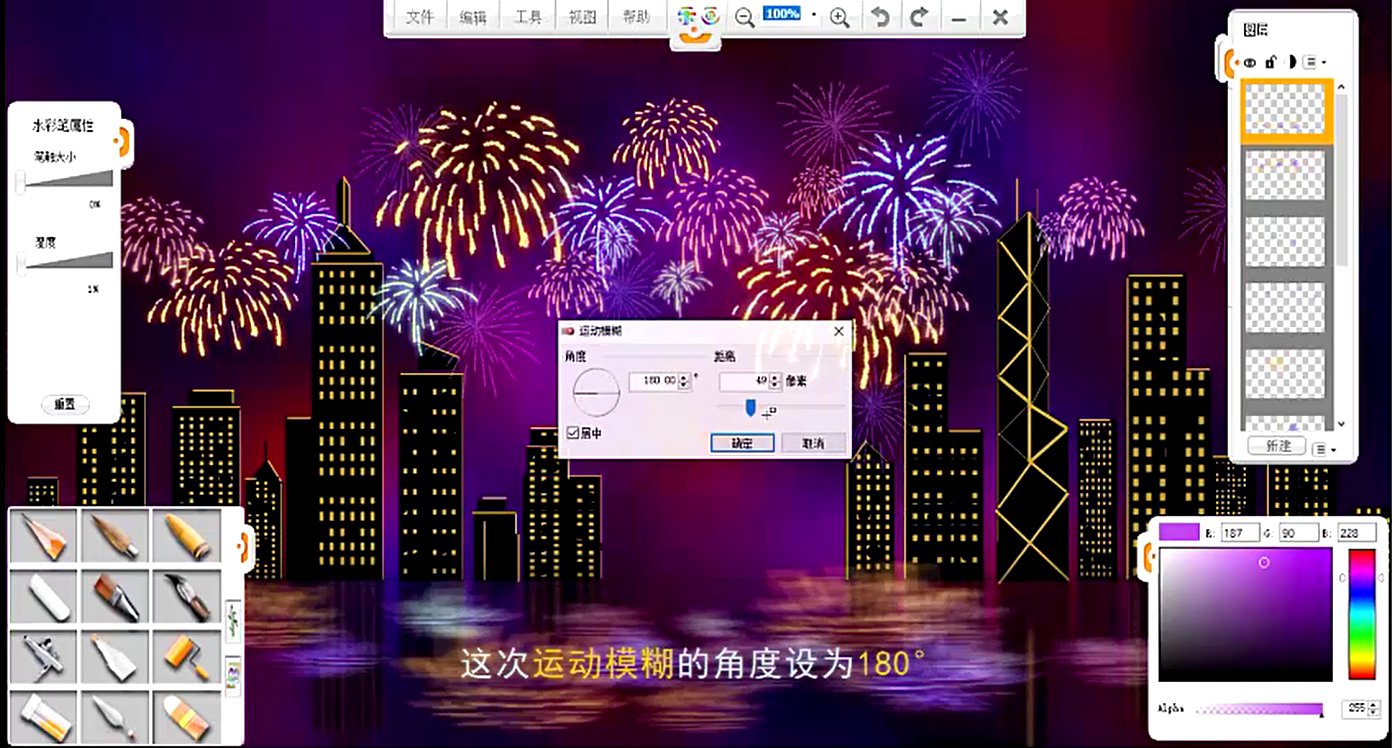The width and height of the screenshot is (1392, 748).
Task: Click the redo arrow in the toolbar
Action: click(919, 17)
